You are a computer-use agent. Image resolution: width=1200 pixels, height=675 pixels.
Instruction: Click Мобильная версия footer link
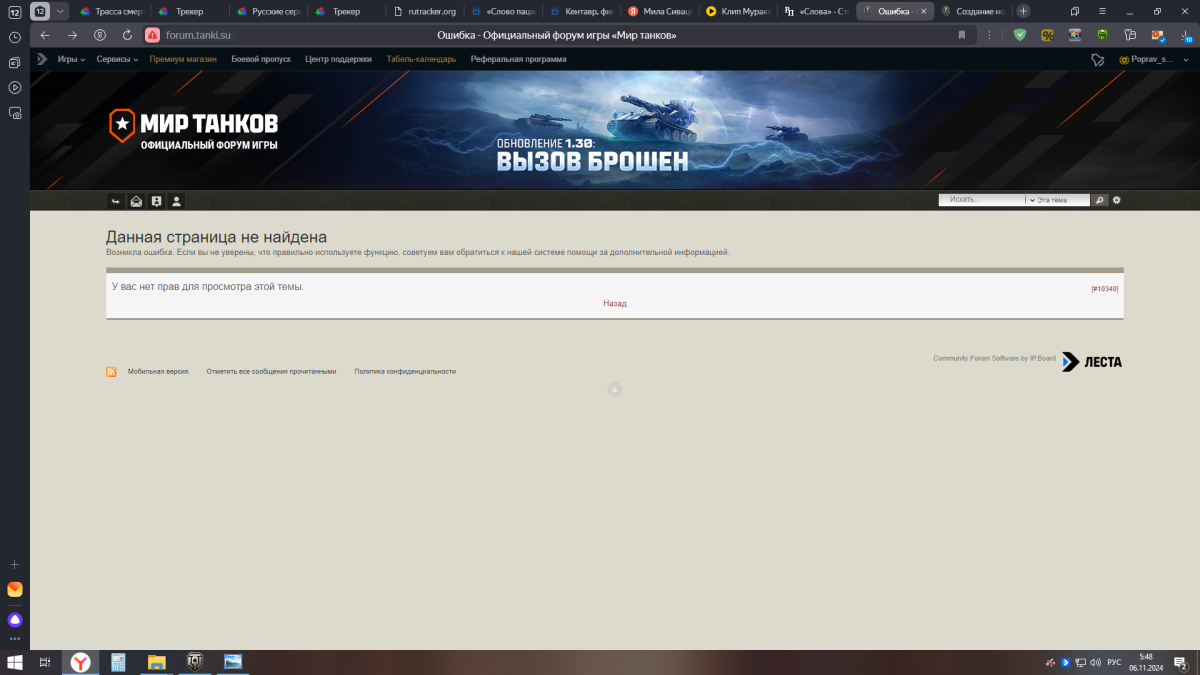158,371
